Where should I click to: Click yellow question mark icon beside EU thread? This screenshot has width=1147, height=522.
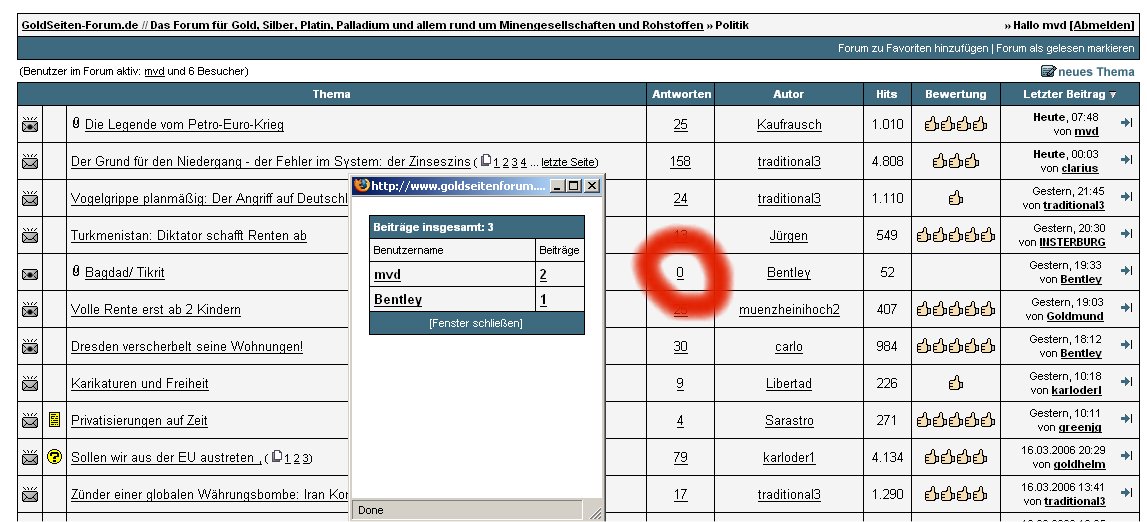(55, 457)
